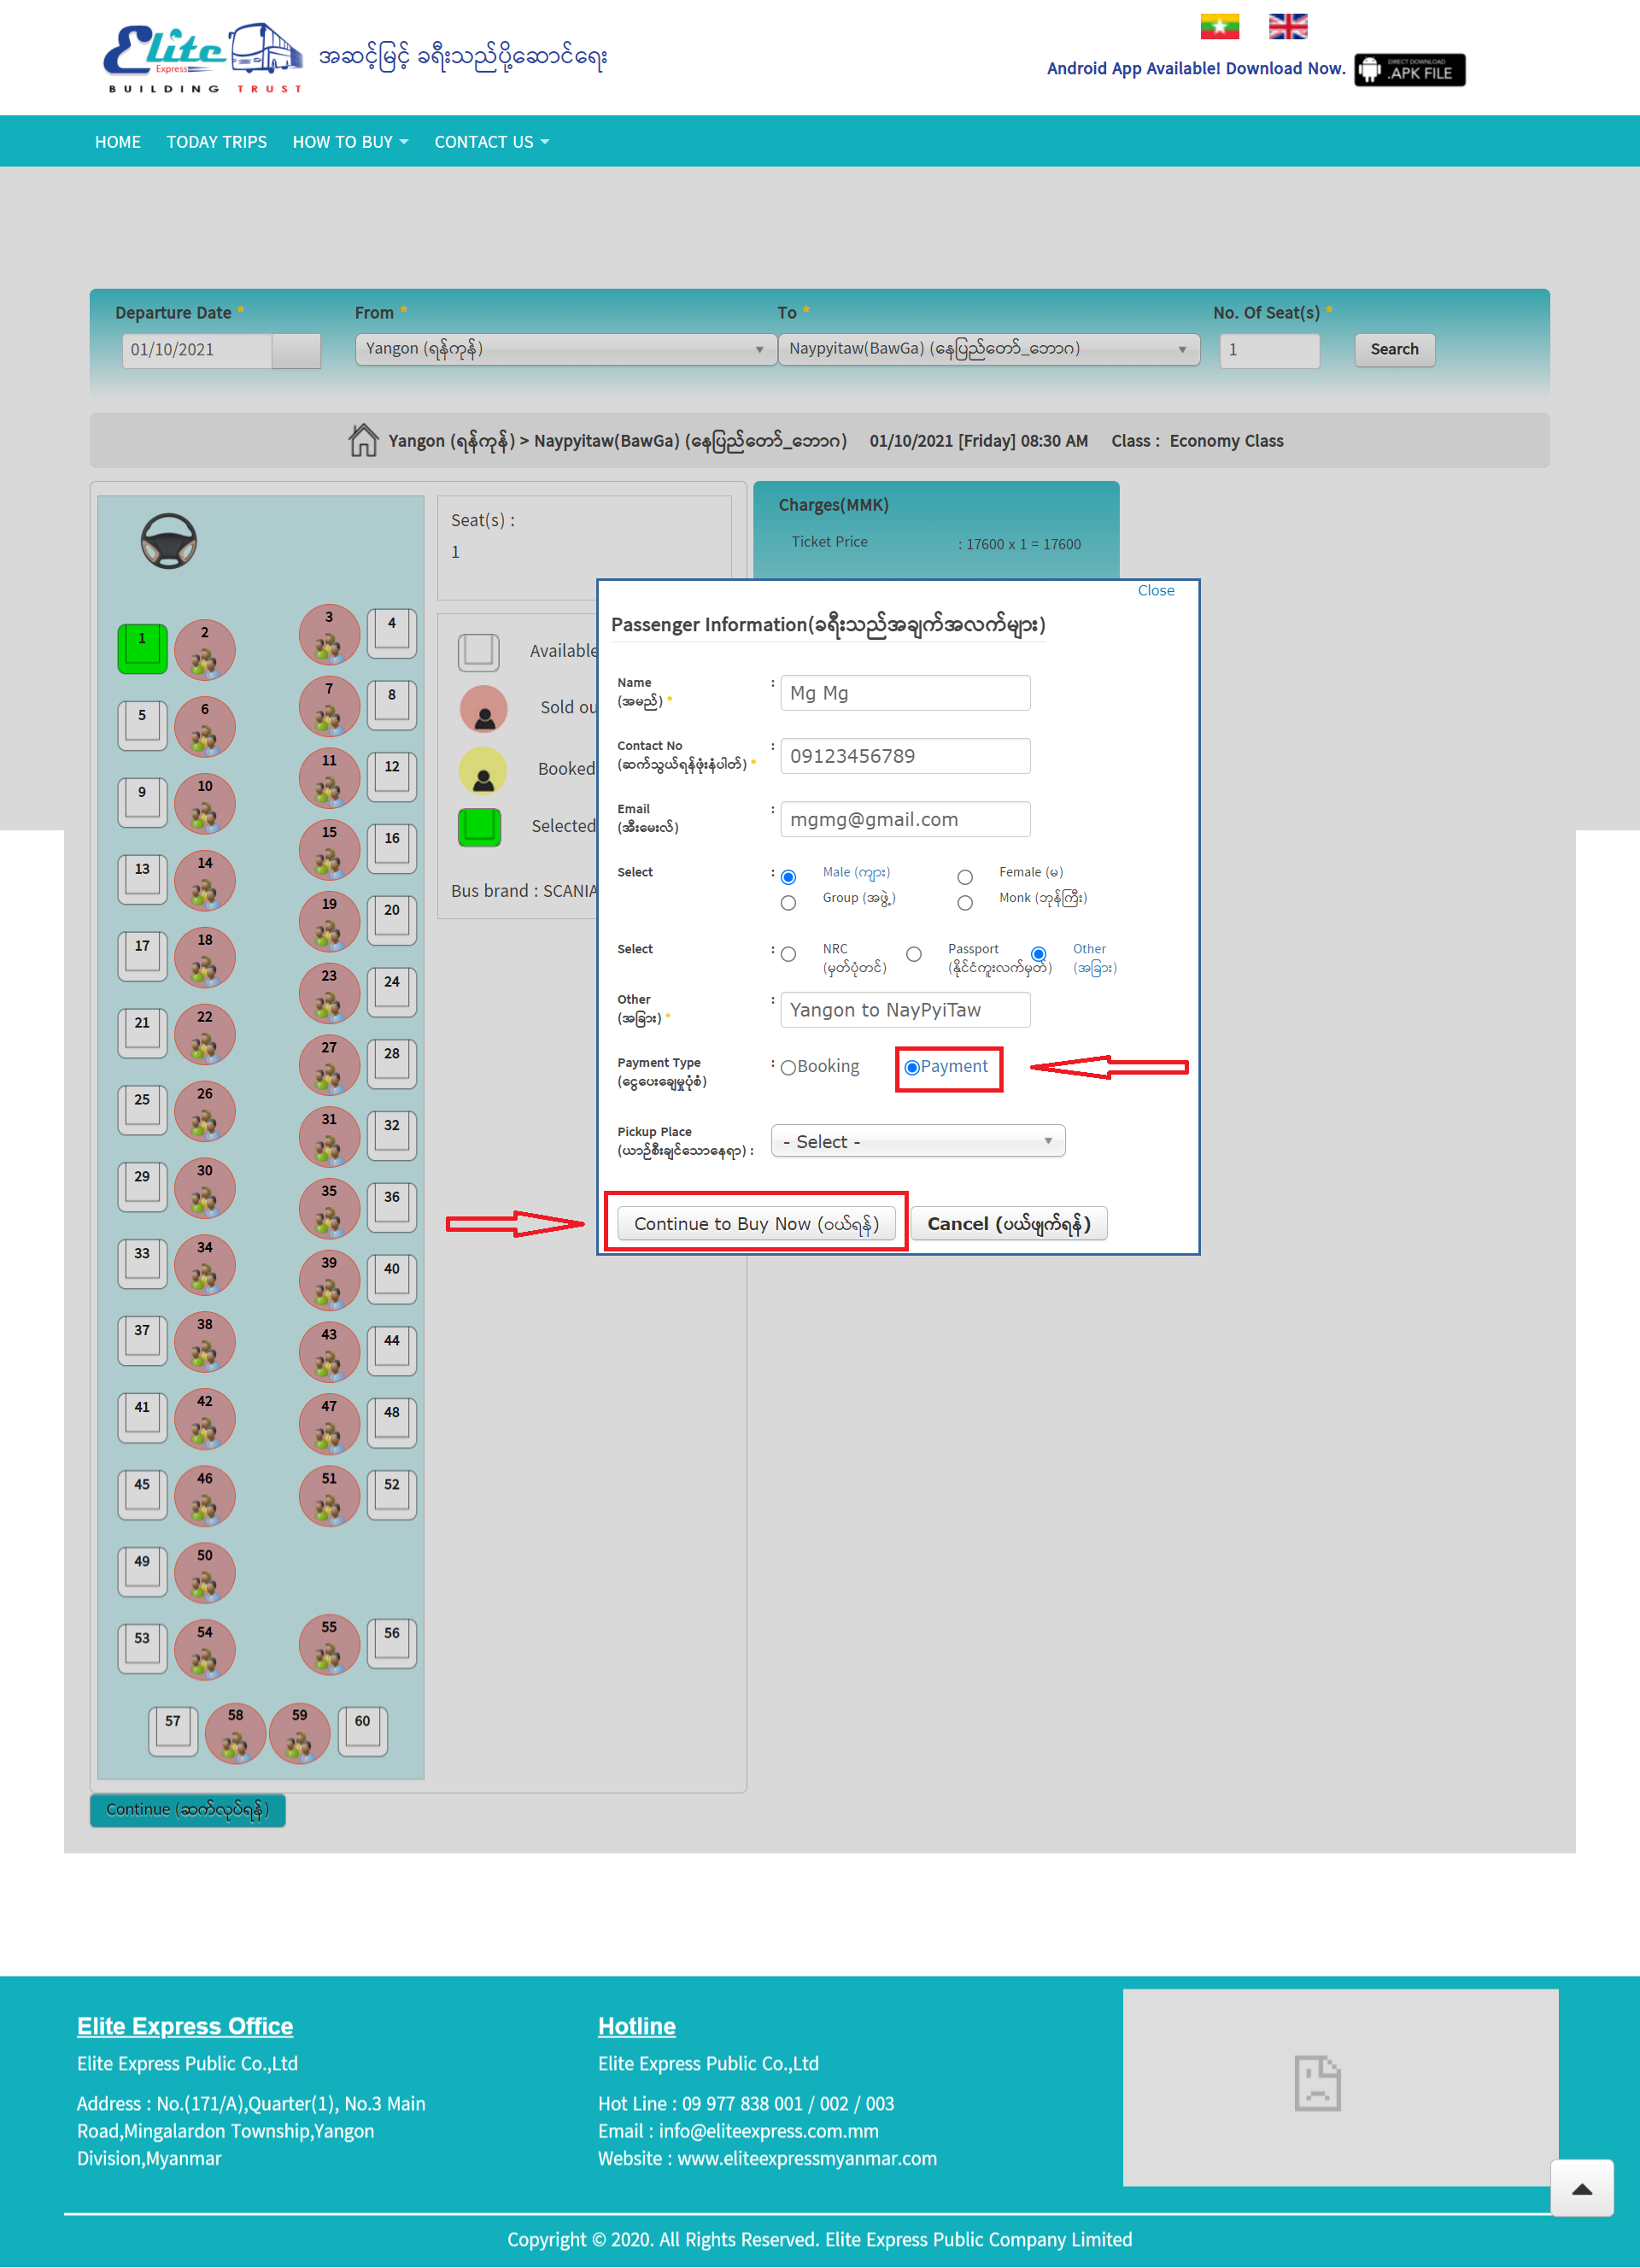Image resolution: width=1640 pixels, height=2268 pixels.
Task: Expand the HOW TO BUY menu
Action: 350,142
